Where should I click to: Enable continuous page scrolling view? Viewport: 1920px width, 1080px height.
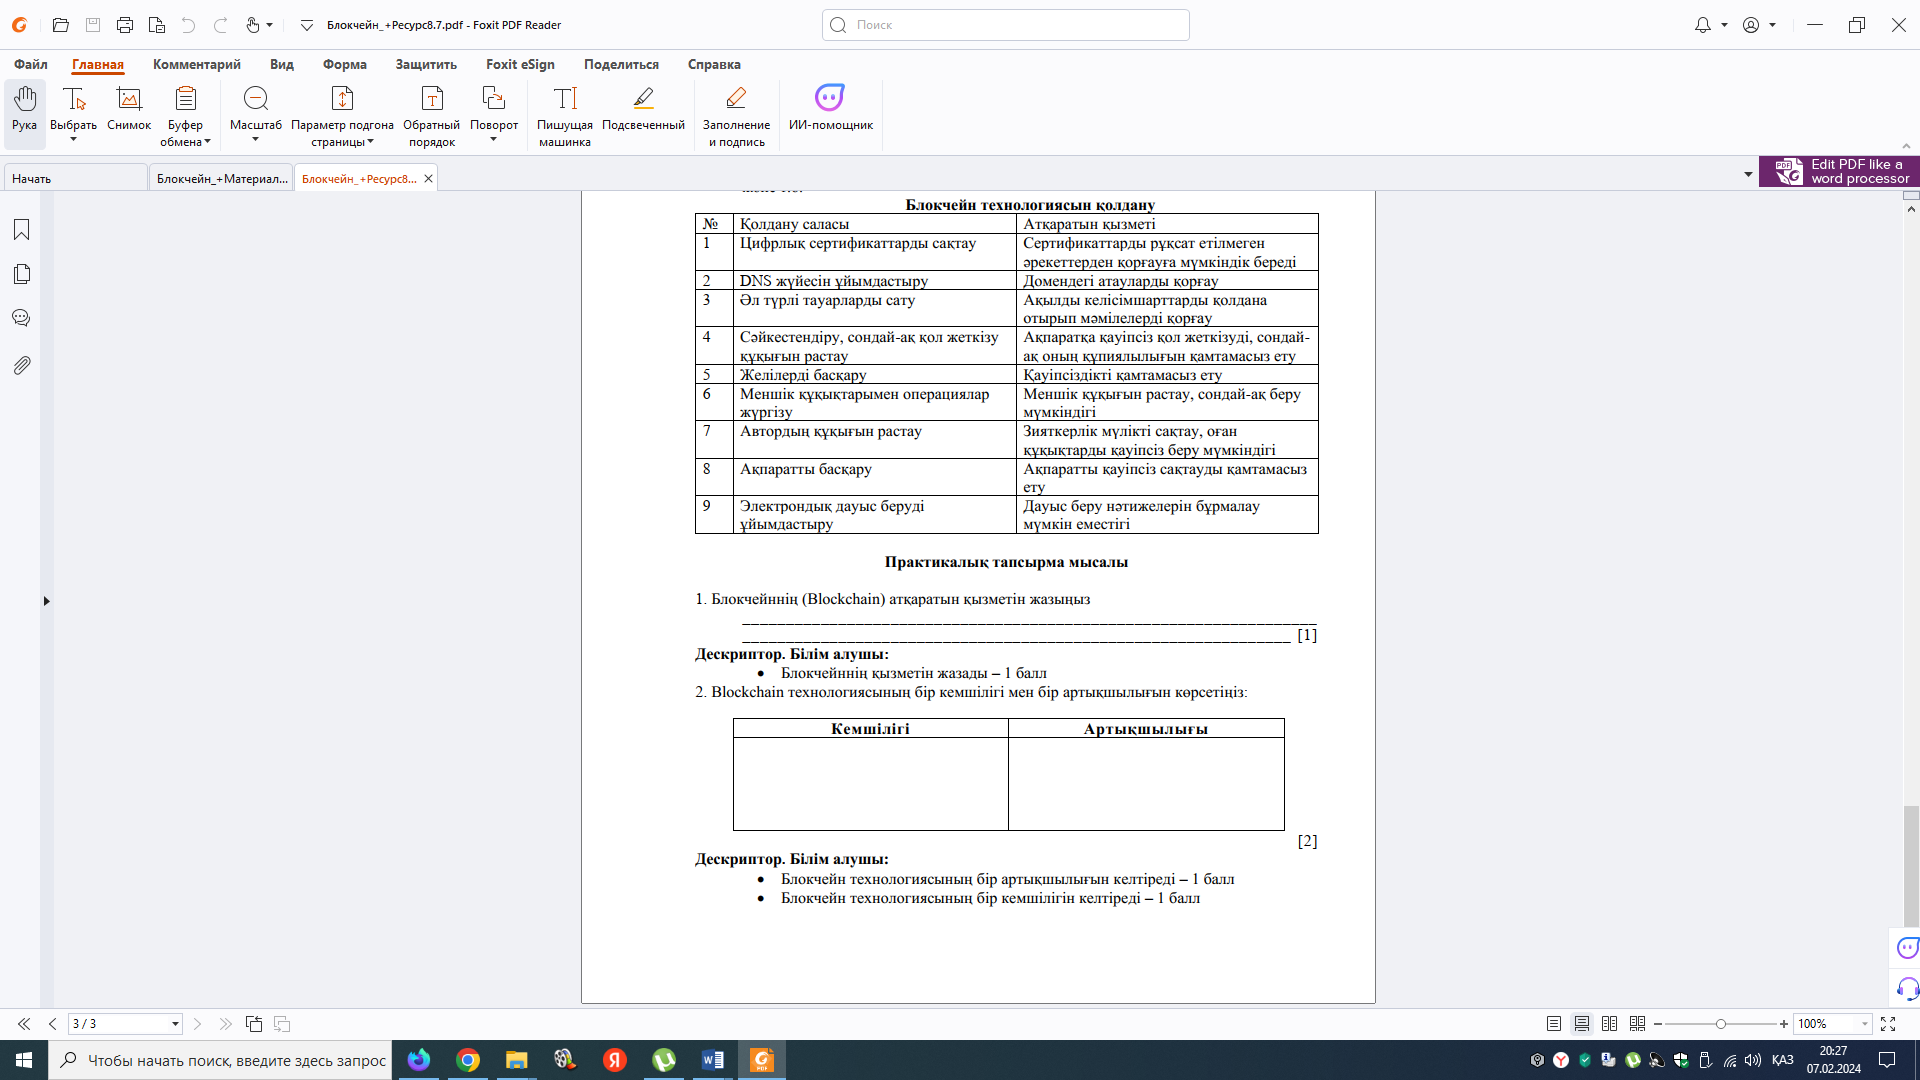point(1581,1024)
